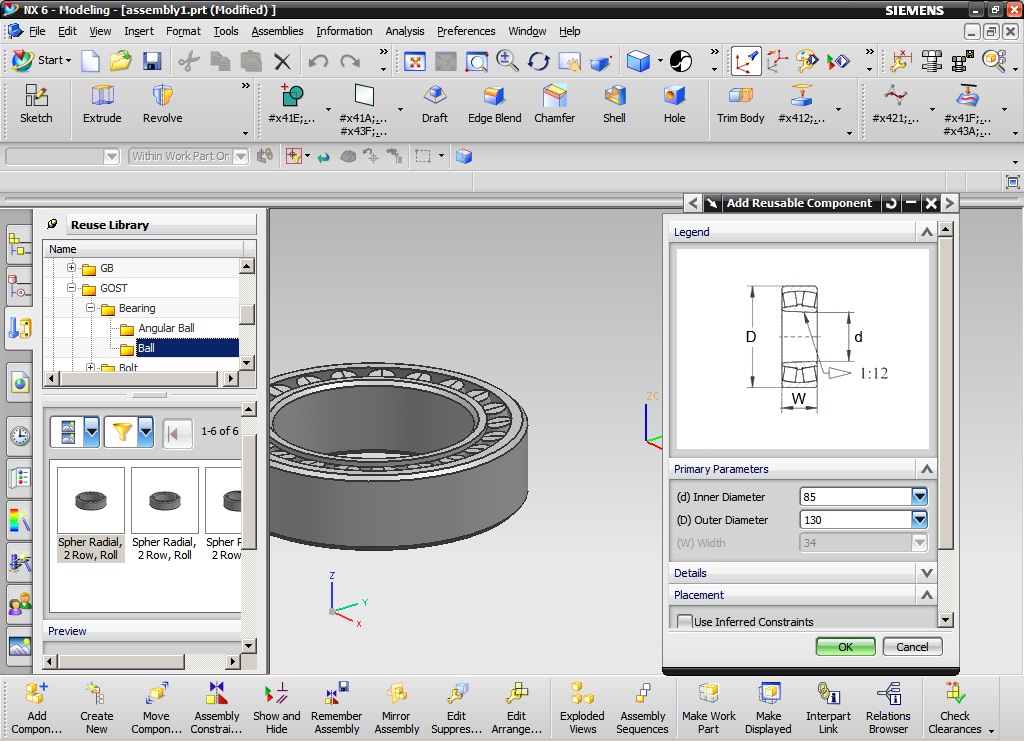Reset the Add Reusable Component dialog
1024x741 pixels.
(890, 203)
